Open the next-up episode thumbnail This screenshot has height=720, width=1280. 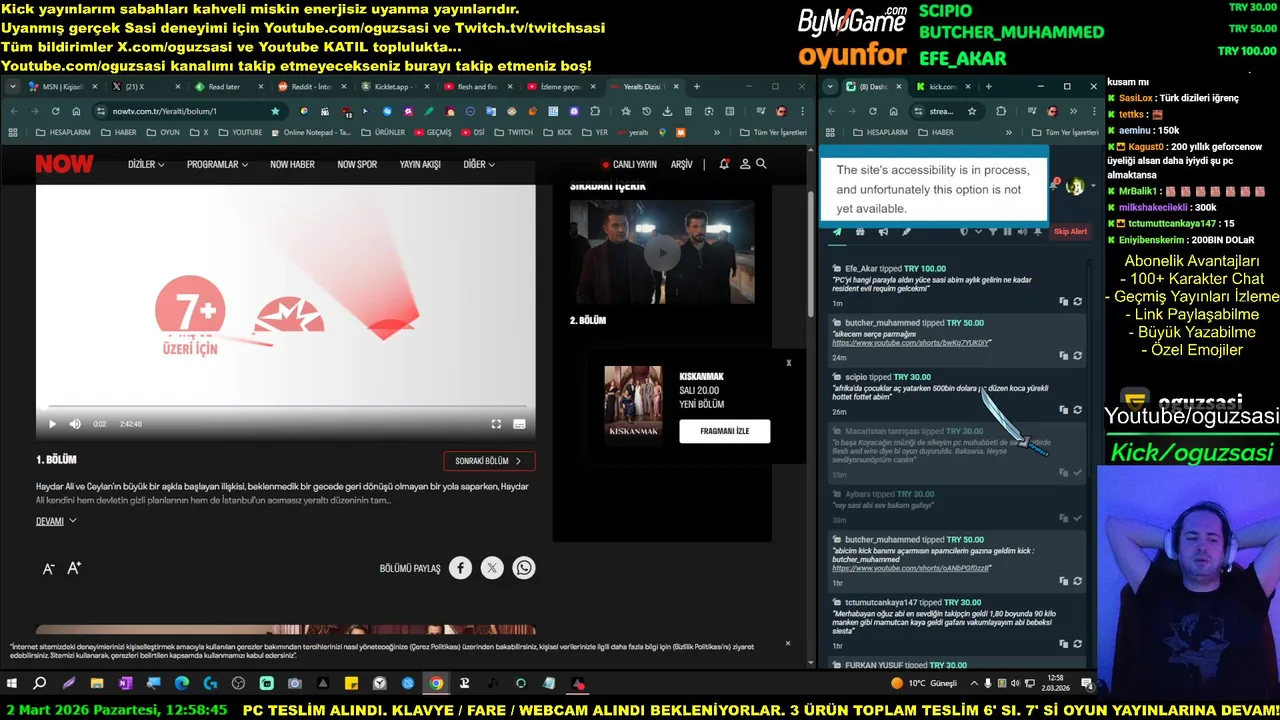coord(662,252)
